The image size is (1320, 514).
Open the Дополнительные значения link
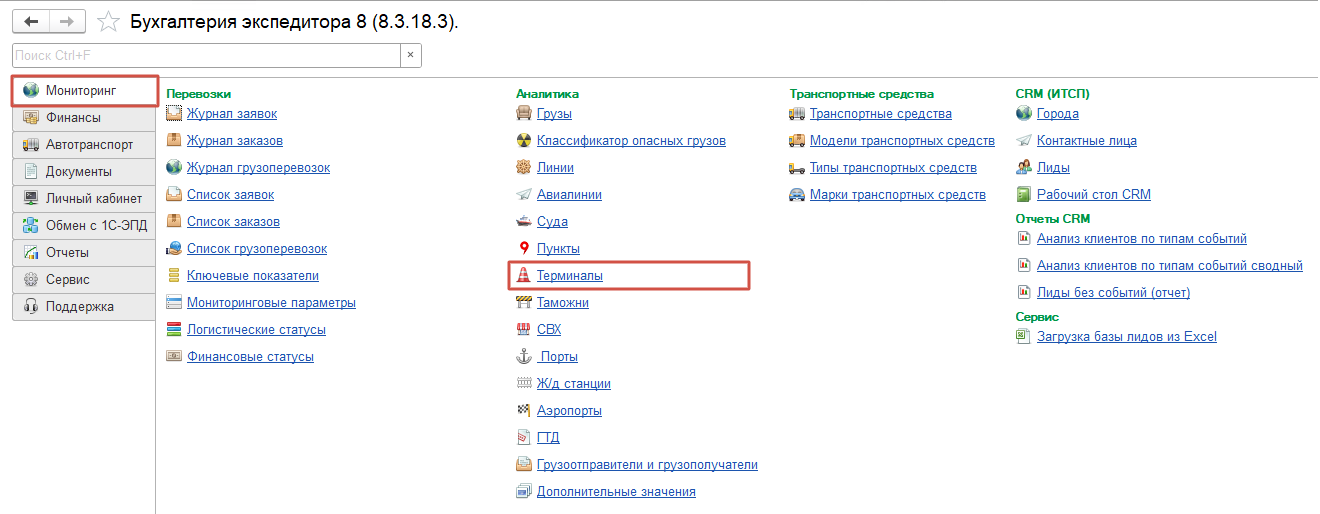(616, 492)
